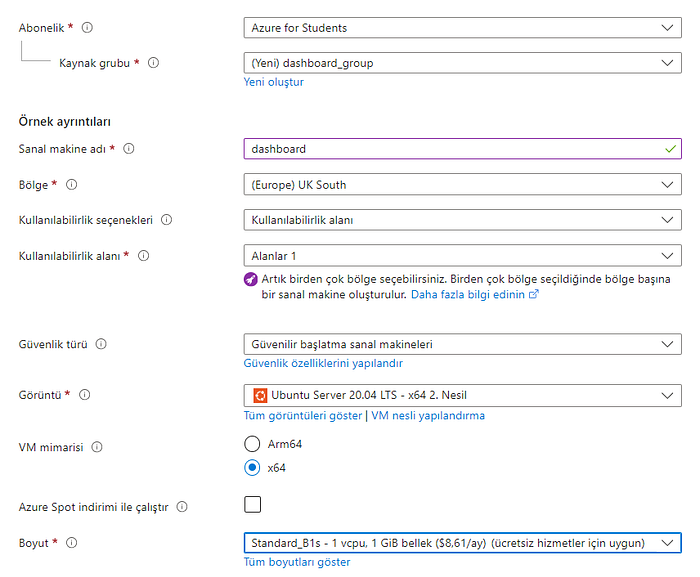Click info icon next to Azure Spot indirimi

tap(182, 507)
